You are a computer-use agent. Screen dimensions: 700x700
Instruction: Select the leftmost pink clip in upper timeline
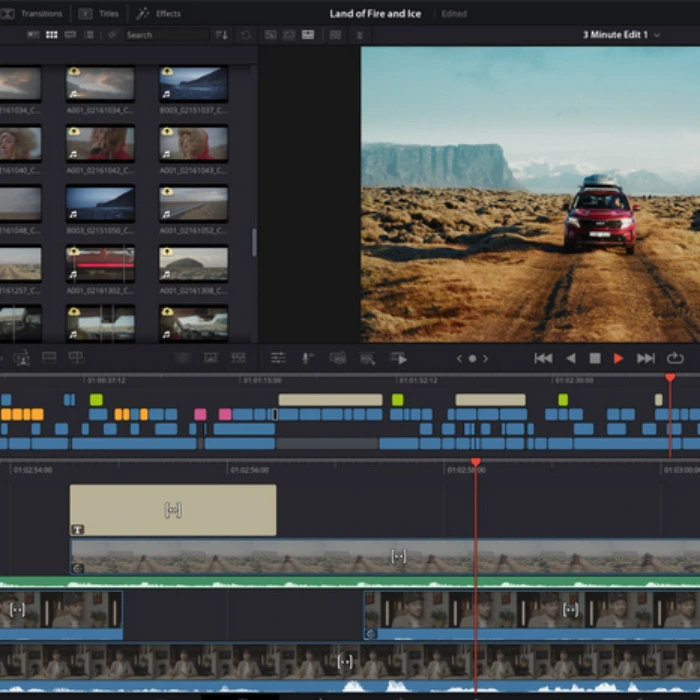[200, 414]
